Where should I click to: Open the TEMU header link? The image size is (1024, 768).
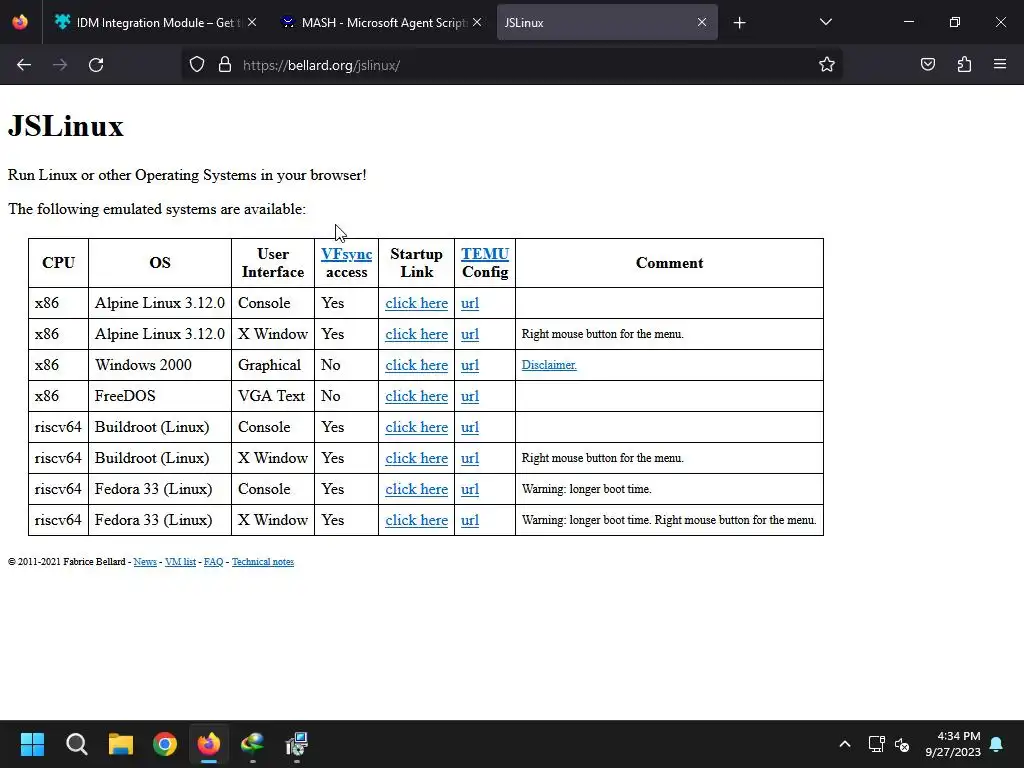pyautogui.click(x=485, y=254)
